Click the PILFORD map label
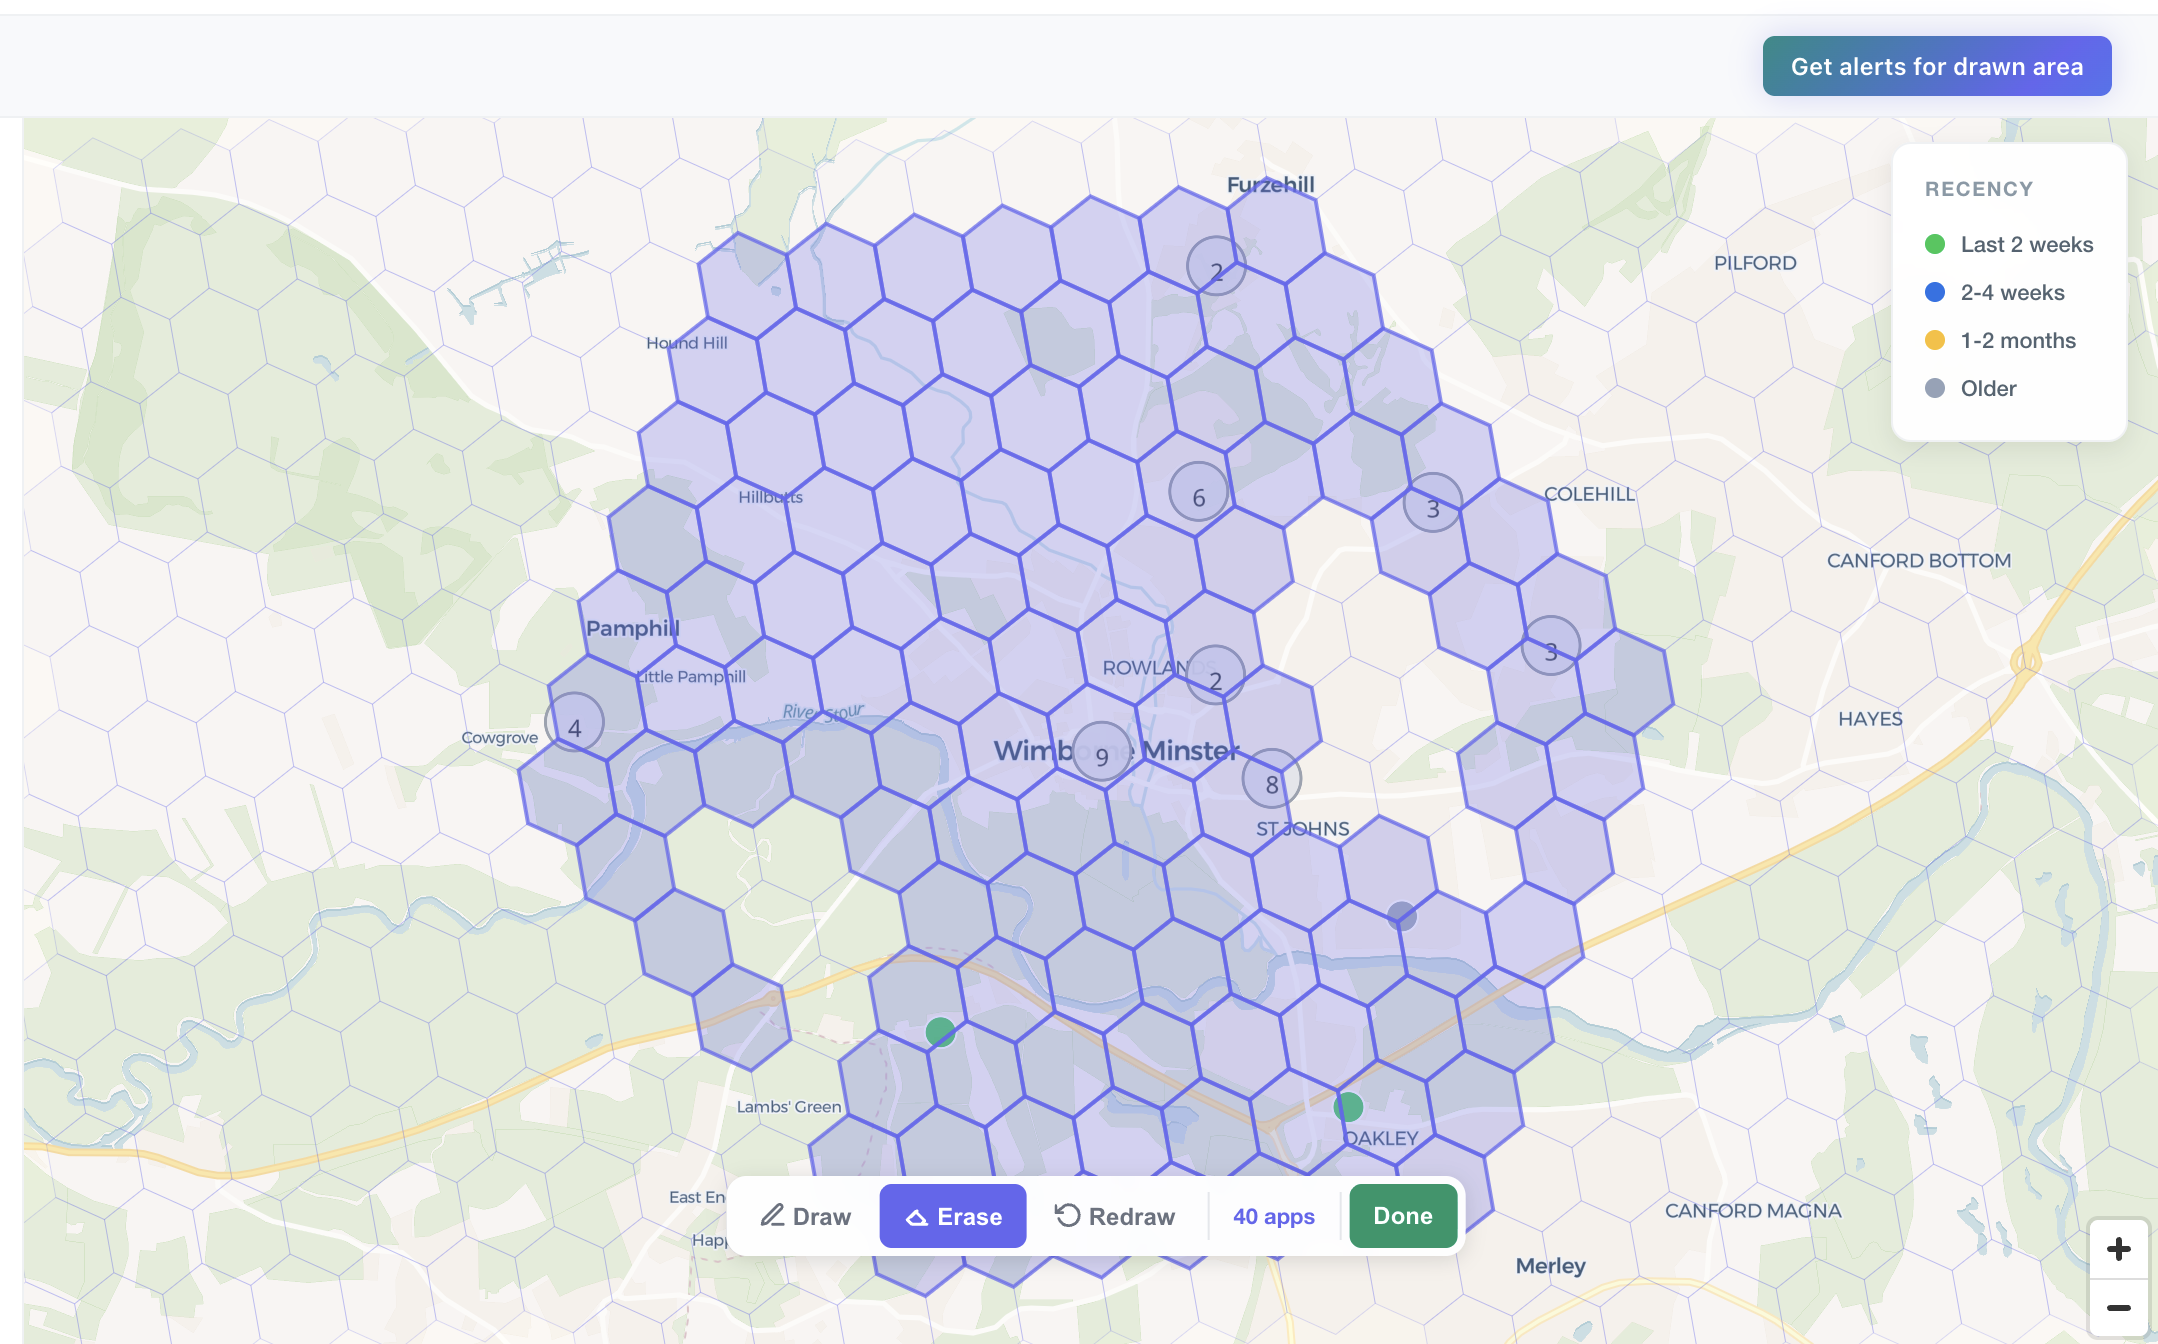 (1755, 263)
